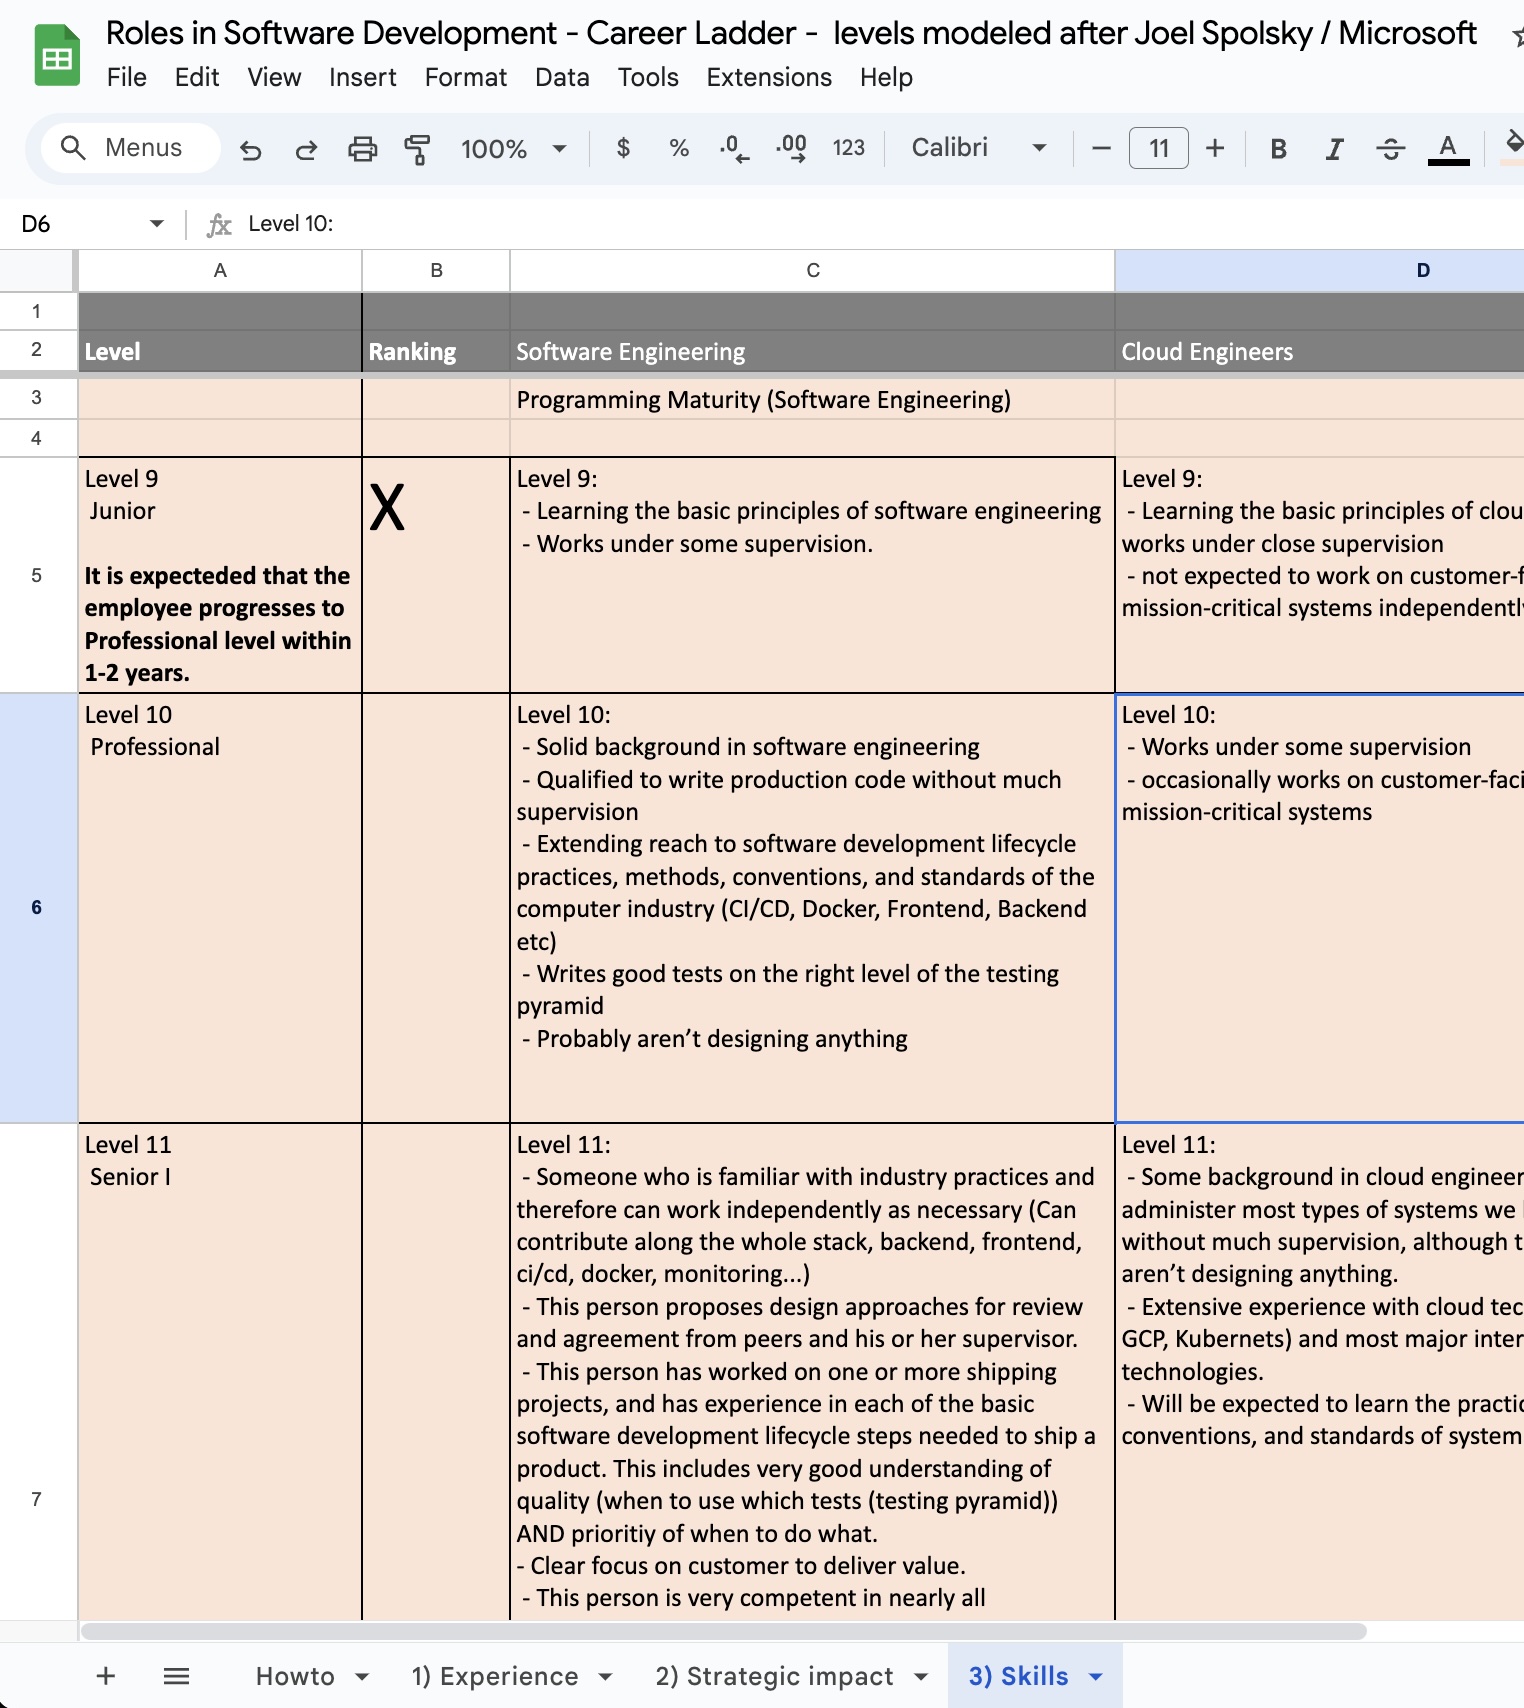Open the Data menu
Image resolution: width=1524 pixels, height=1708 pixels.
(562, 77)
